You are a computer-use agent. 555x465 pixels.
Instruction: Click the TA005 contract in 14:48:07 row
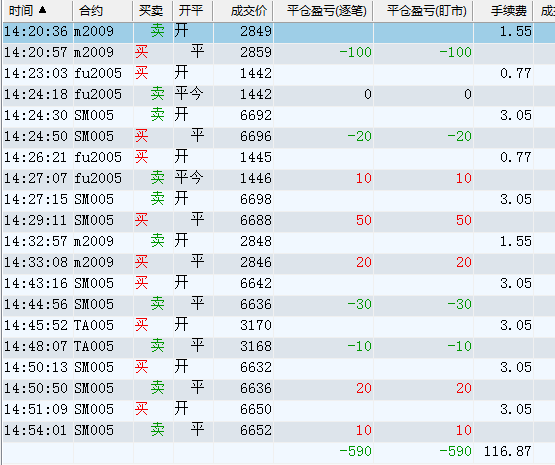[x=94, y=346]
